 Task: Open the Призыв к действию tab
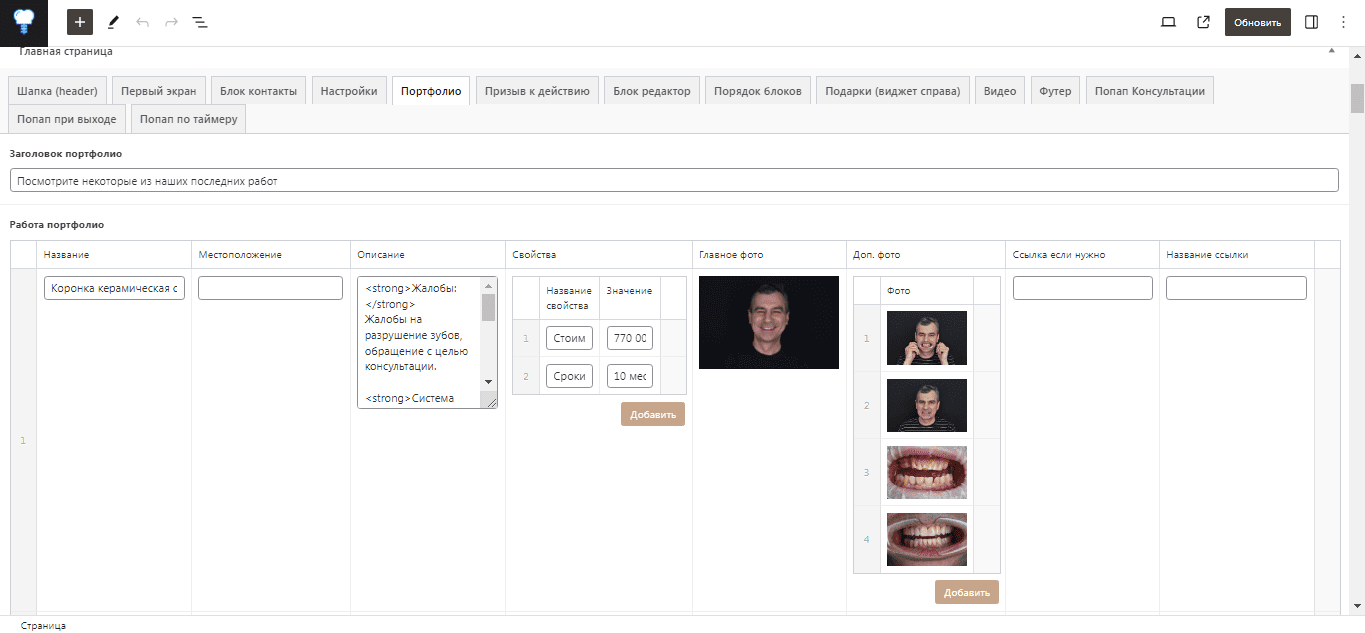coord(537,91)
